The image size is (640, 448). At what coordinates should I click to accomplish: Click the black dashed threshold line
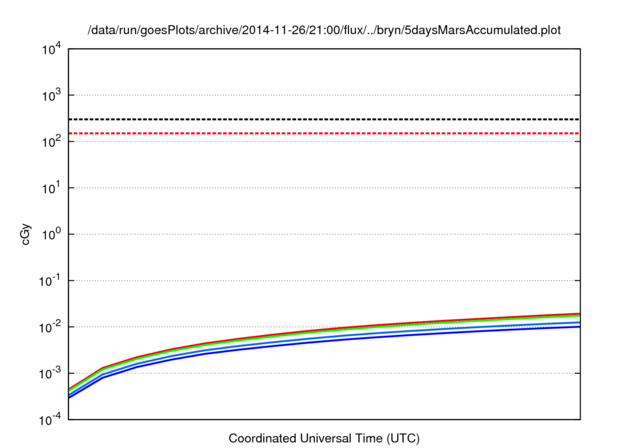[x=324, y=119]
